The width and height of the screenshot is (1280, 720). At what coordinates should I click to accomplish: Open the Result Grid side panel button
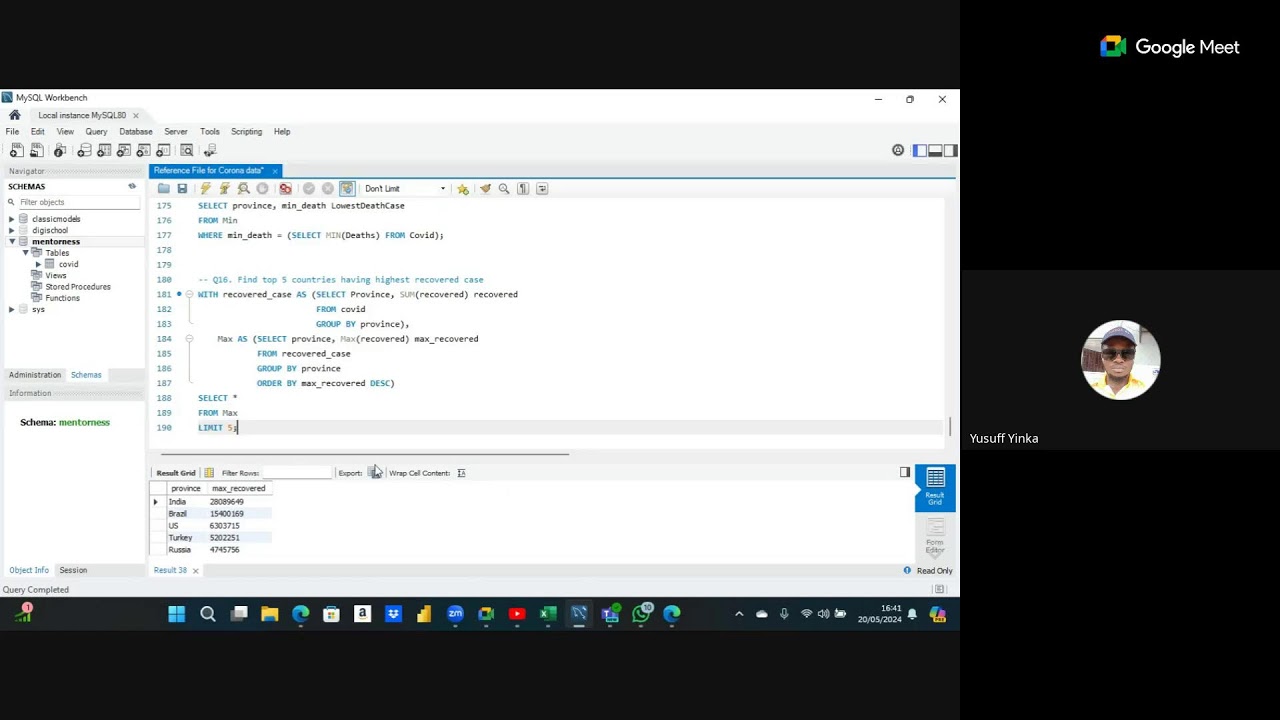click(x=935, y=488)
